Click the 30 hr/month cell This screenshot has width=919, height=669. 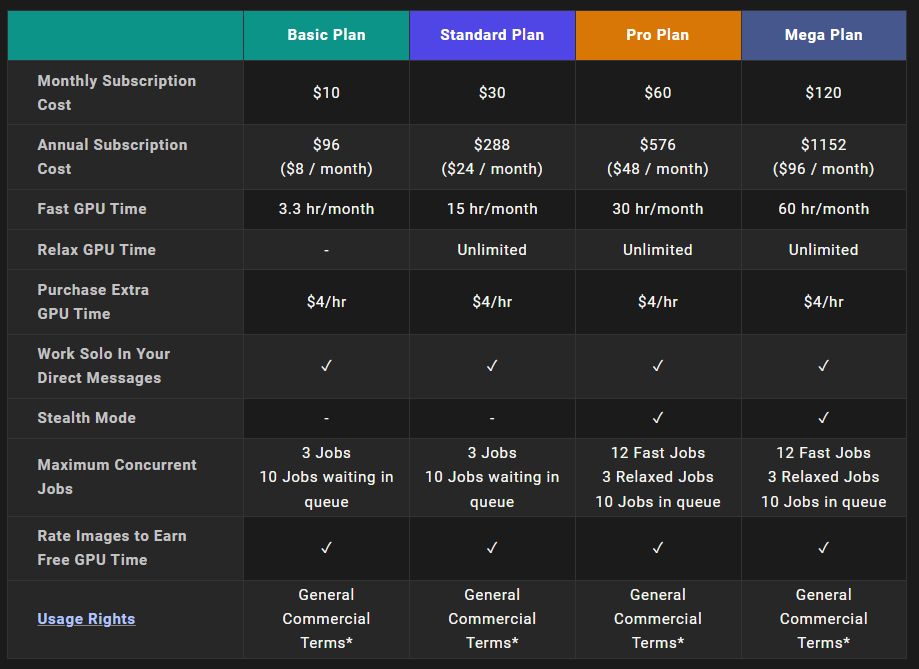[658, 209]
